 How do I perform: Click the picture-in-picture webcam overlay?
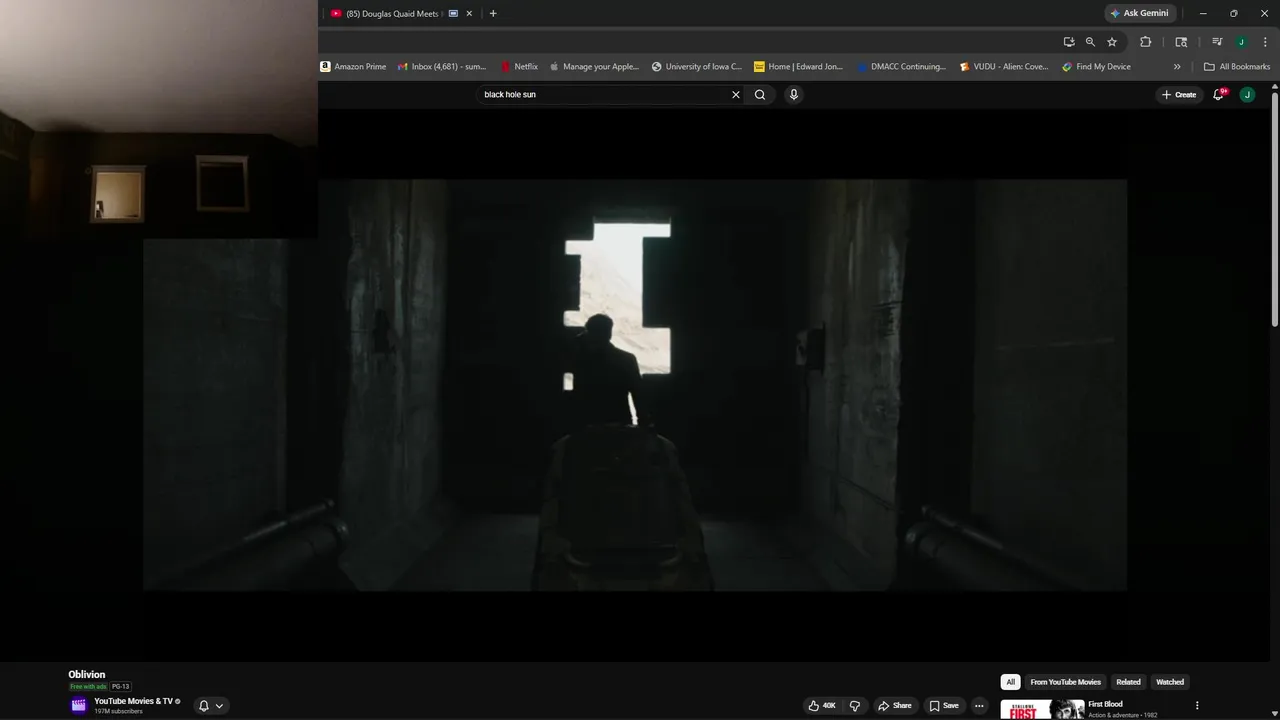click(x=159, y=119)
